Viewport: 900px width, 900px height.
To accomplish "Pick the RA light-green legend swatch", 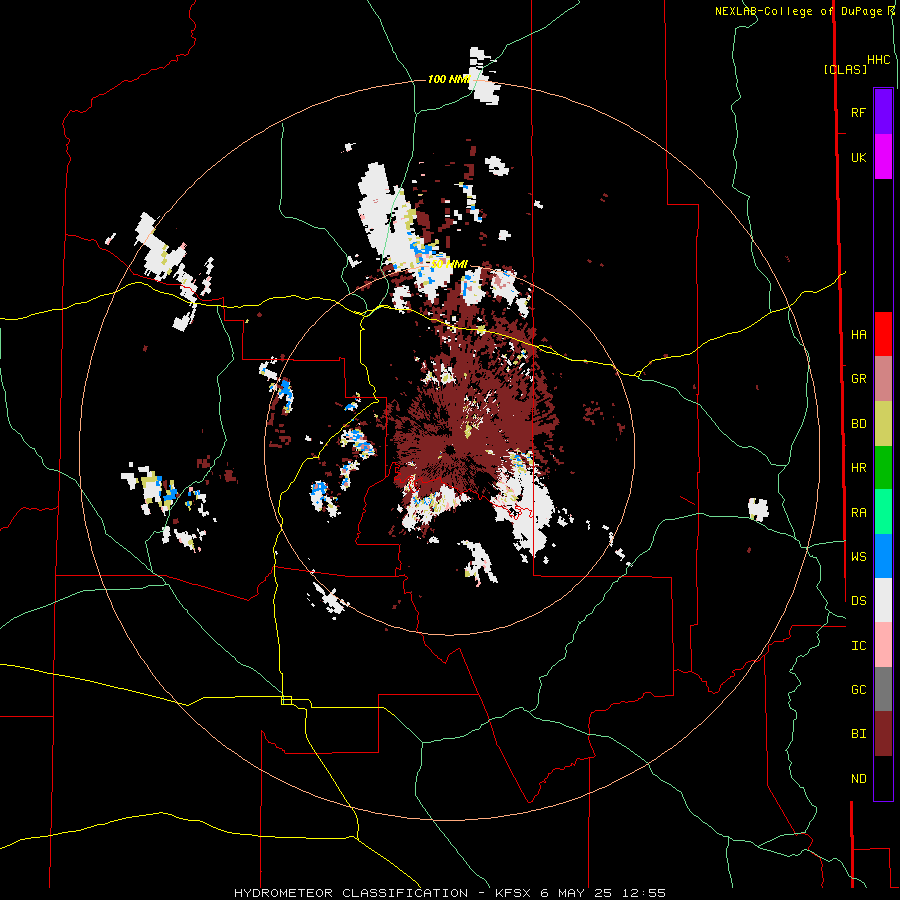I will click(883, 512).
